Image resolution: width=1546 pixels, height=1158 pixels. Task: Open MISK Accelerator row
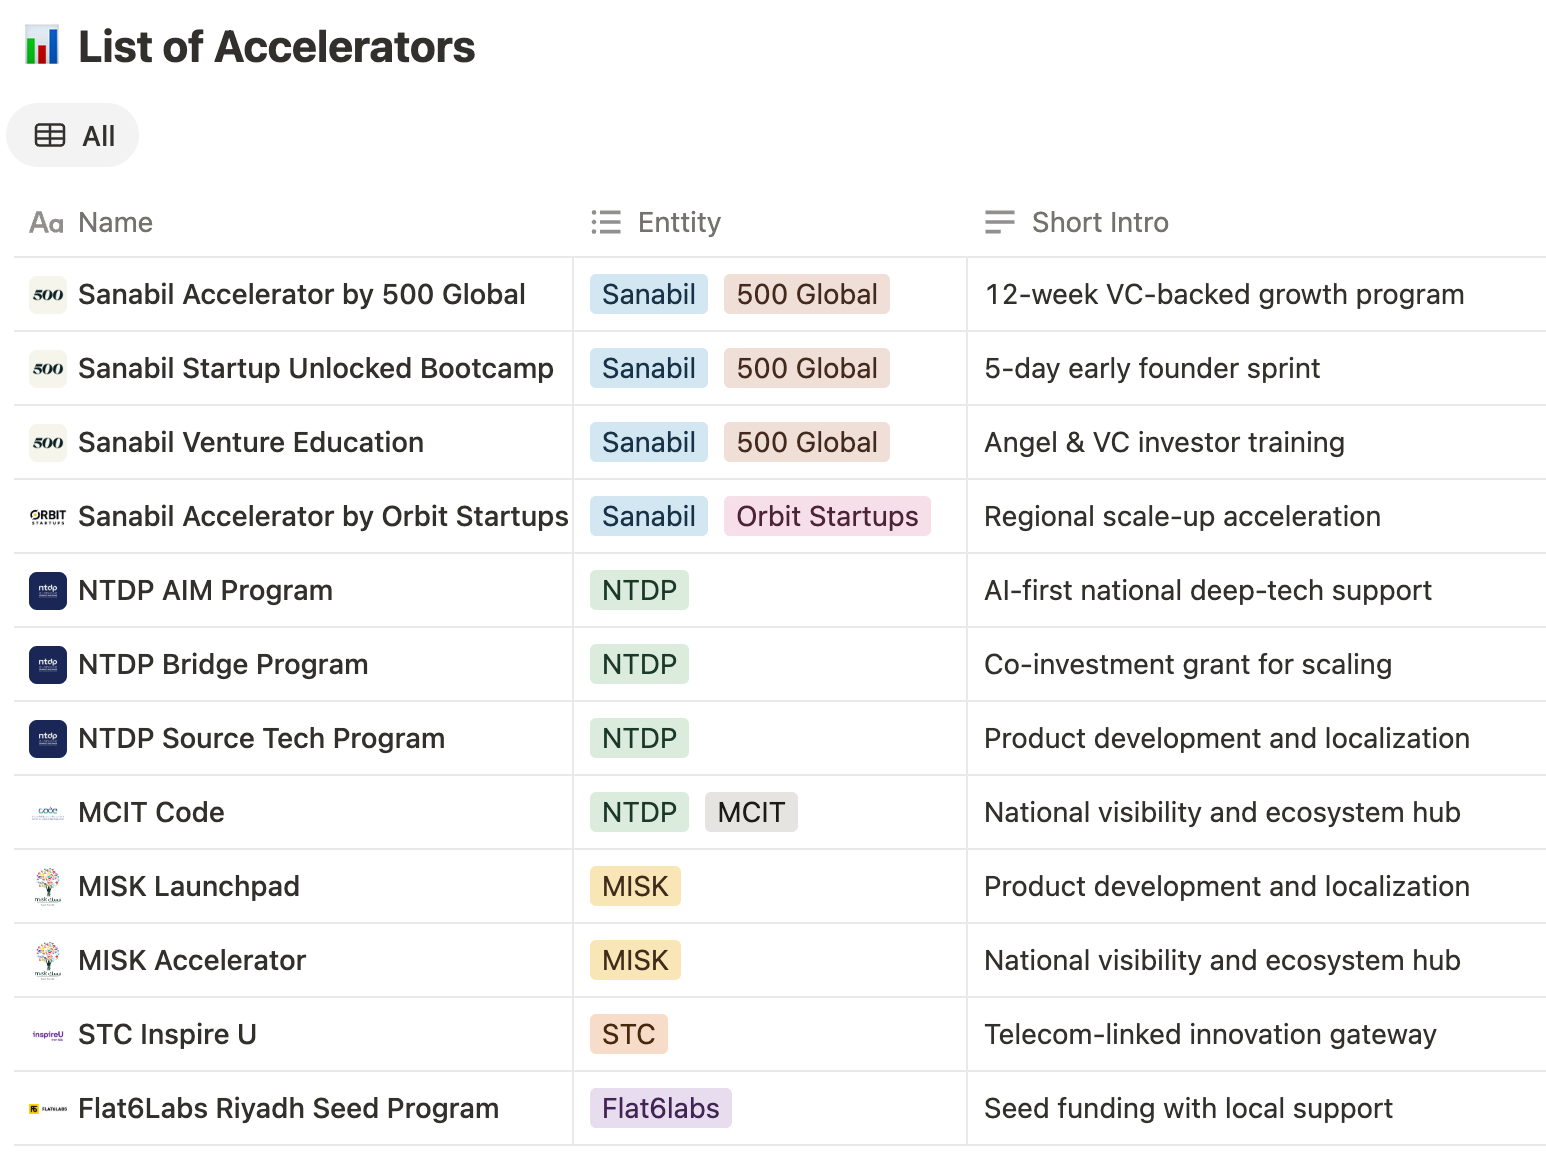tap(192, 961)
